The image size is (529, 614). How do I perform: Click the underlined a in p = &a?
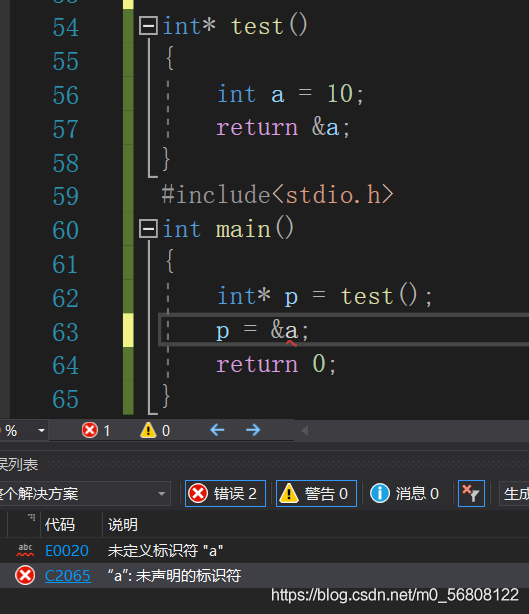point(291,331)
